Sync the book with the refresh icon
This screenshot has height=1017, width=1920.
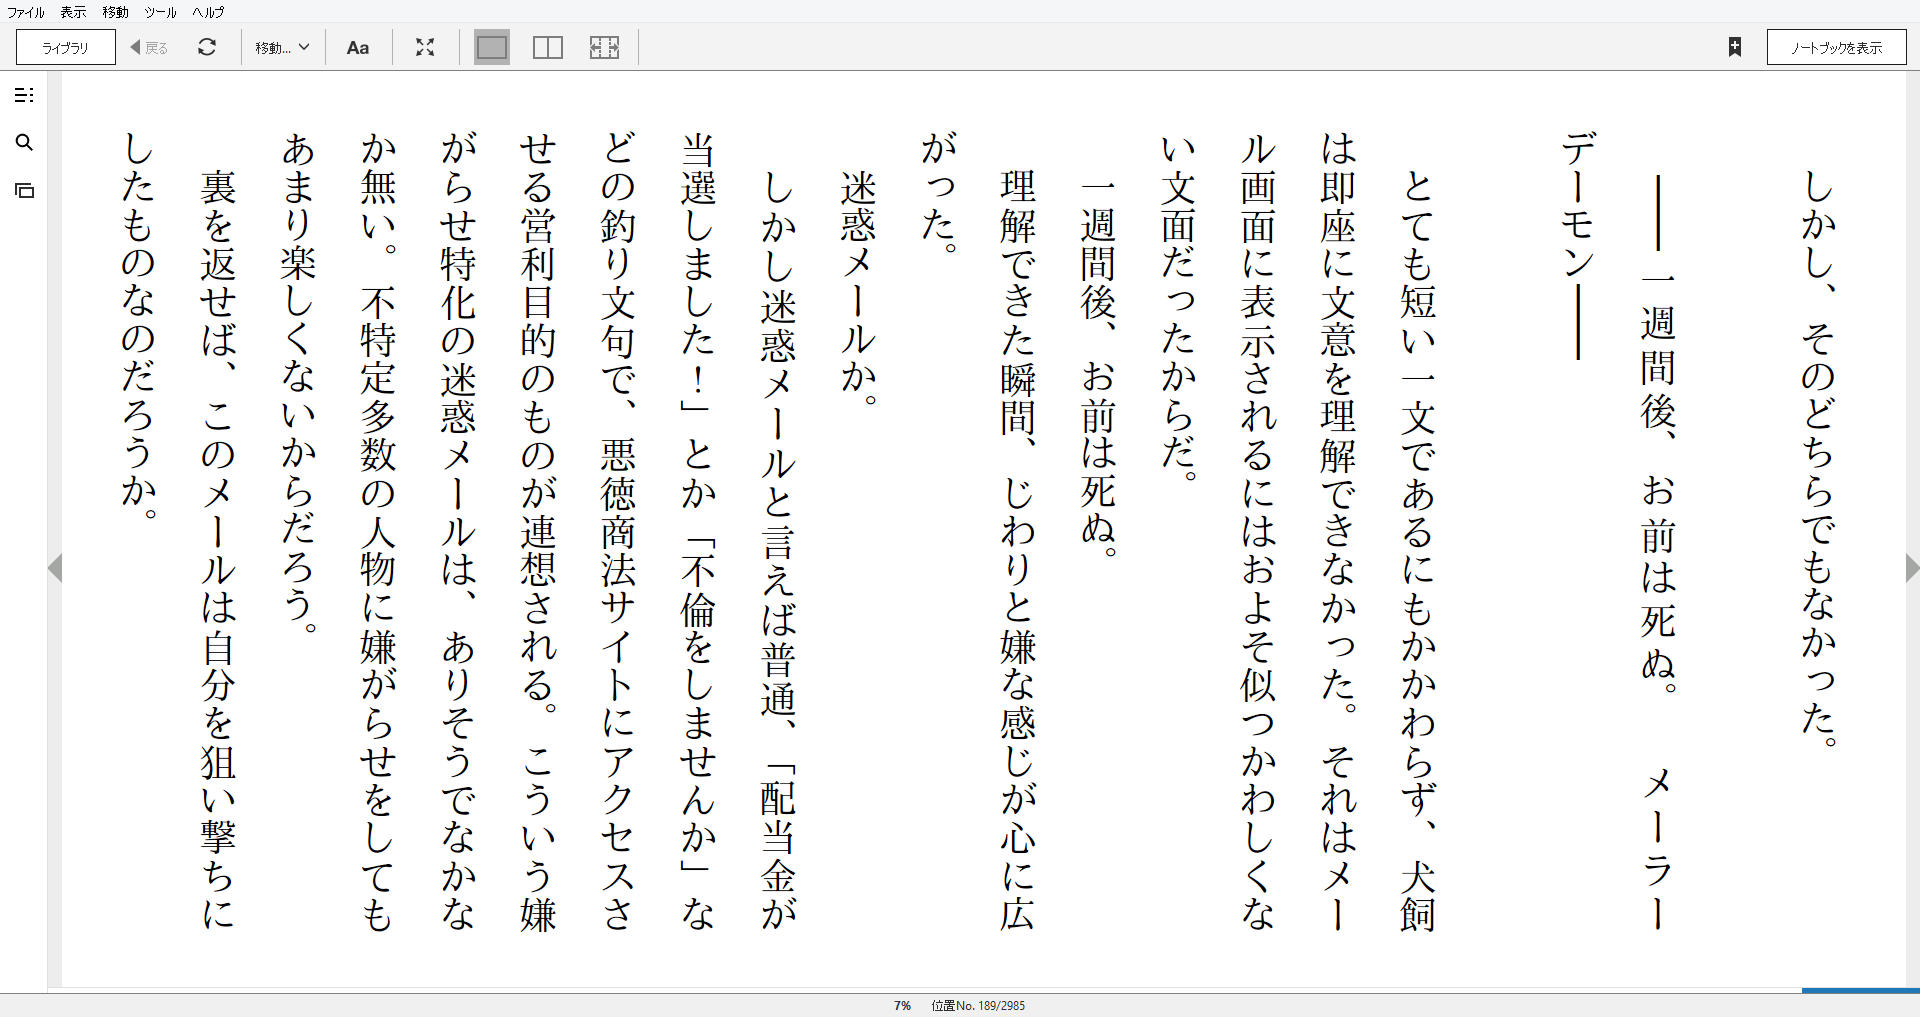207,47
